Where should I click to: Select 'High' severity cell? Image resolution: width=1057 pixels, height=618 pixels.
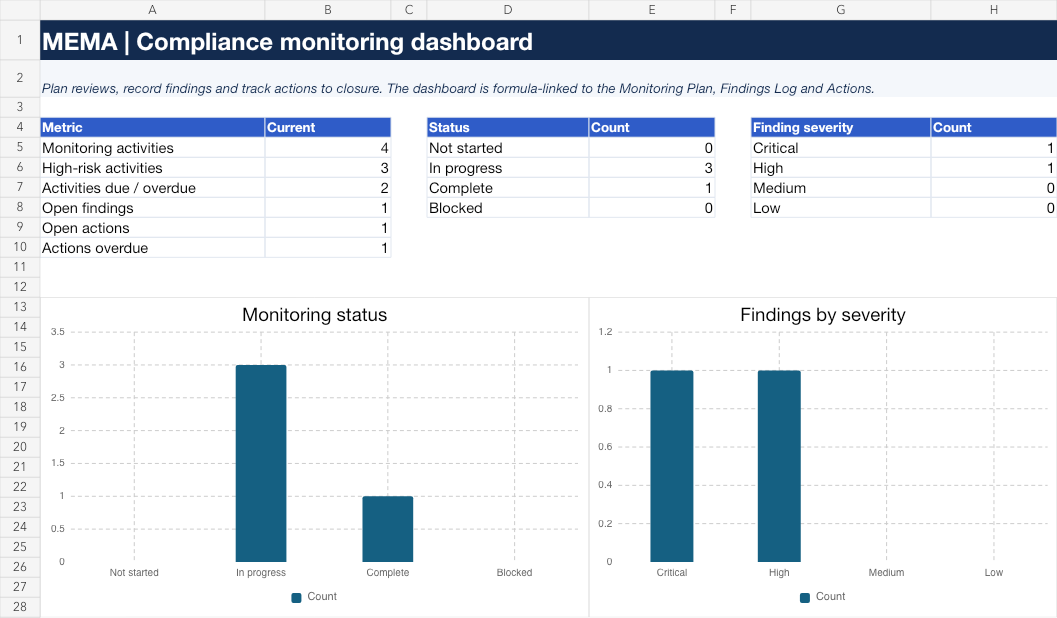pos(841,168)
